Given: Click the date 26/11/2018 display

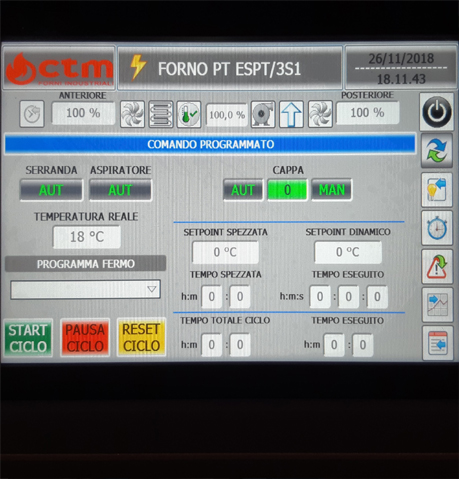Looking at the screenshot, I should pos(401,59).
